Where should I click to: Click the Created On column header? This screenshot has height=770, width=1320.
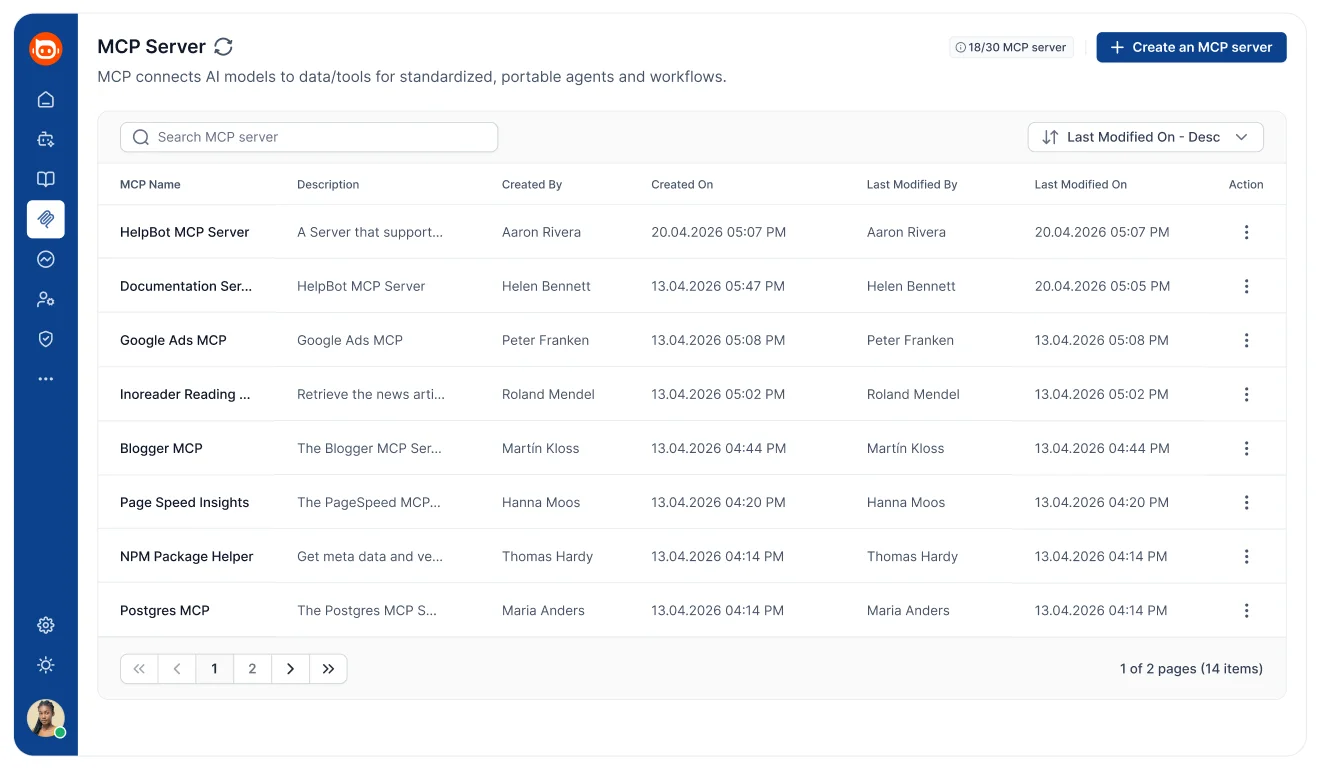click(682, 184)
